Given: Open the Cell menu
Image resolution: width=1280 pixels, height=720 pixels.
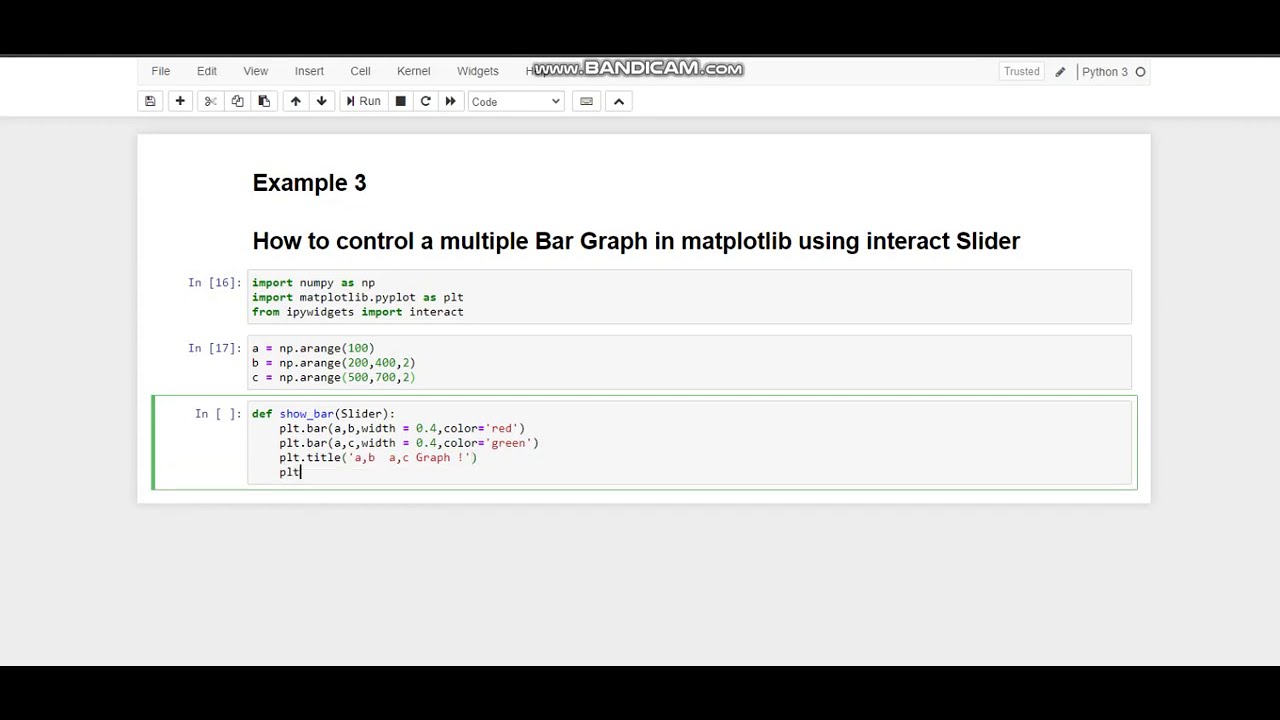Looking at the screenshot, I should click(x=360, y=71).
